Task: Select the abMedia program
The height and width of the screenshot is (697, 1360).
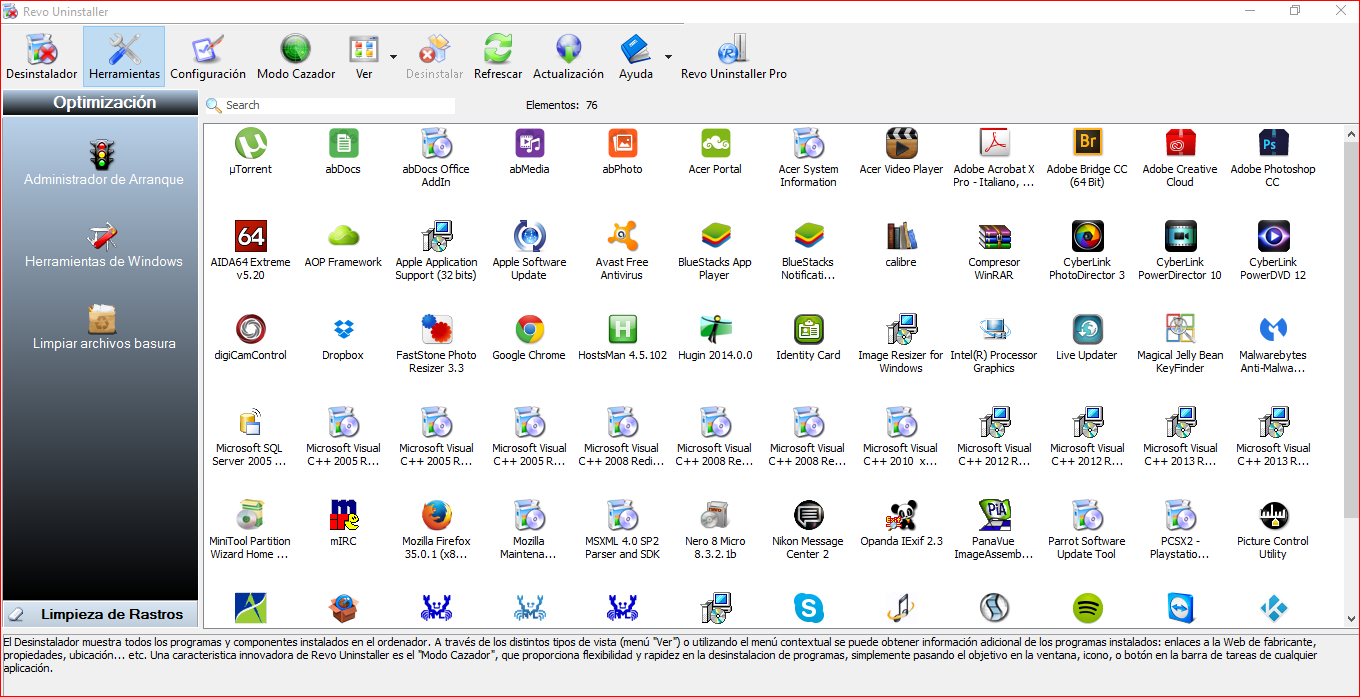Action: tap(529, 152)
